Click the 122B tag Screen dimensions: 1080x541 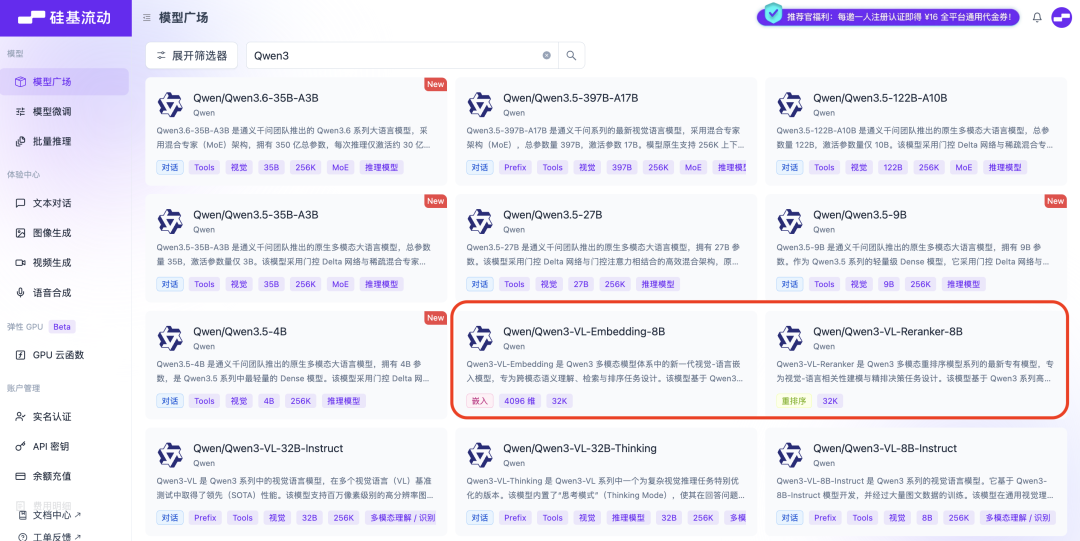tap(895, 167)
